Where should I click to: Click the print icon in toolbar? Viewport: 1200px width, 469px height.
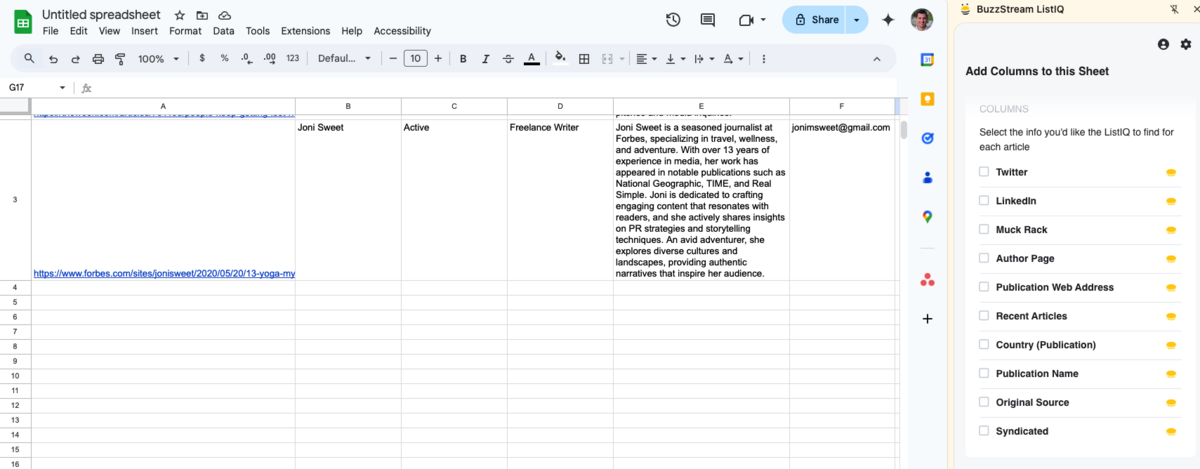pyautogui.click(x=98, y=59)
